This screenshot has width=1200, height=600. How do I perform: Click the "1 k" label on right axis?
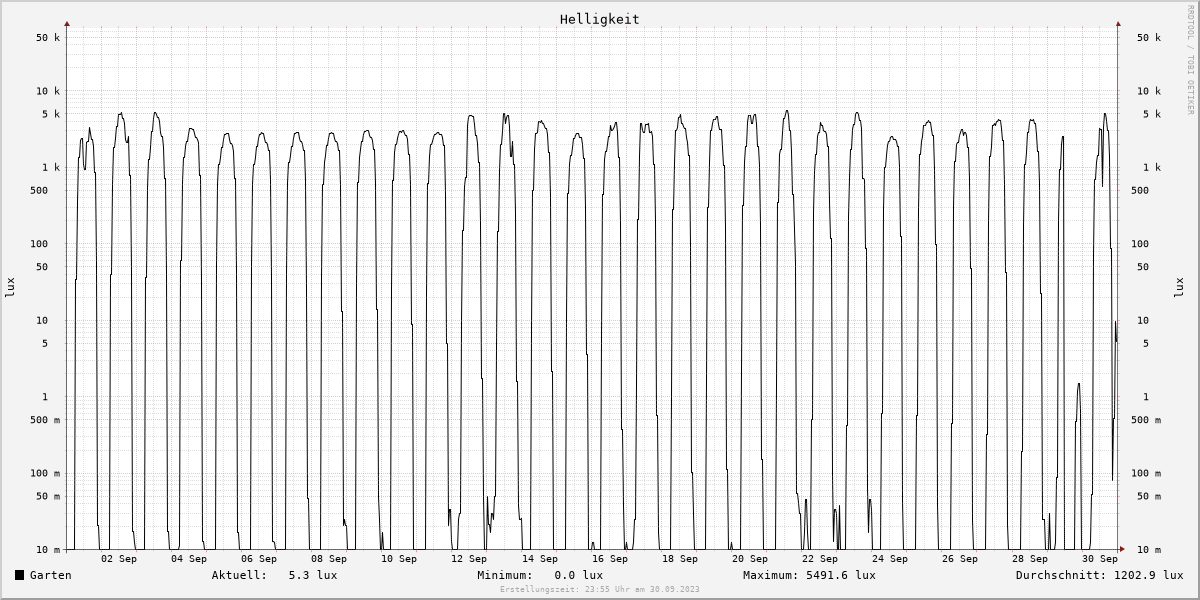point(1152,168)
